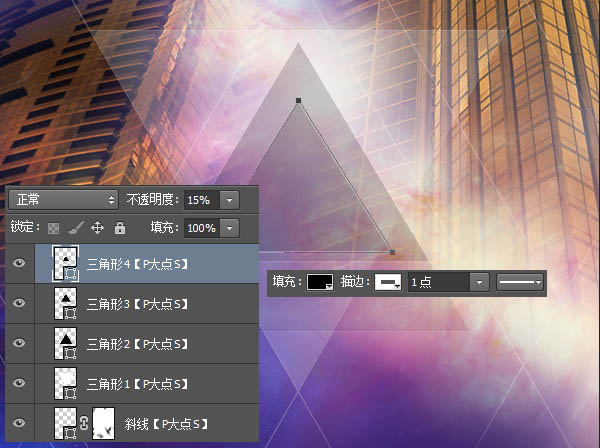Select layer name 三角形3【P大点S】
The image size is (600, 448).
[x=137, y=304]
